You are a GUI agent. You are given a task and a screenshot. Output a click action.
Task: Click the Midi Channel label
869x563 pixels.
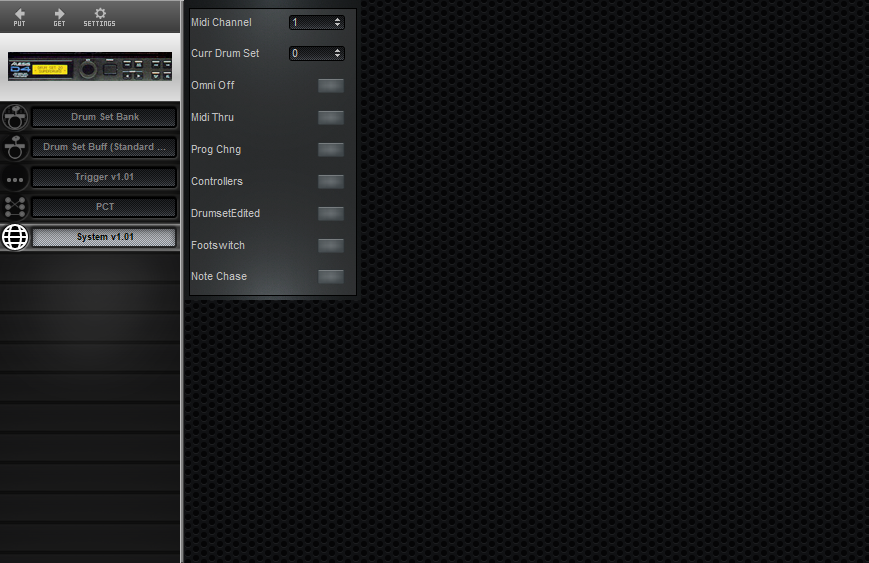(221, 22)
